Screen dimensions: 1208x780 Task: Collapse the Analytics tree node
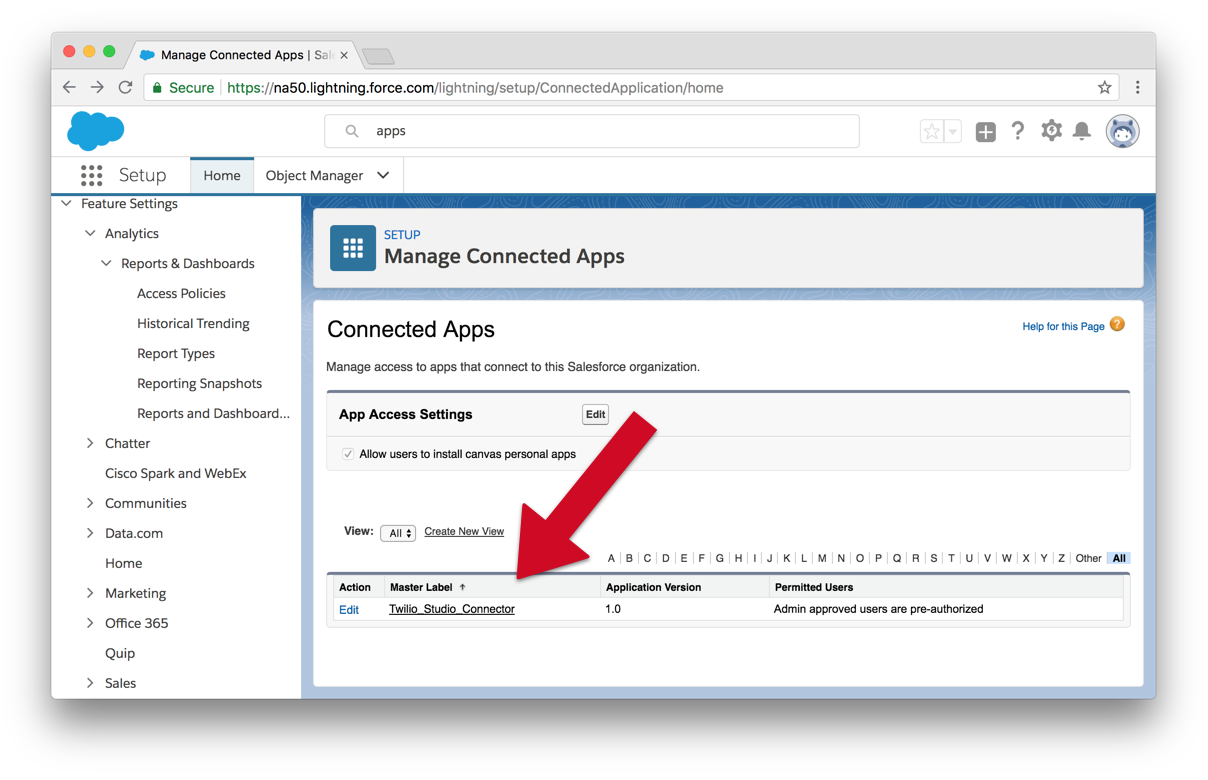pyautogui.click(x=90, y=234)
